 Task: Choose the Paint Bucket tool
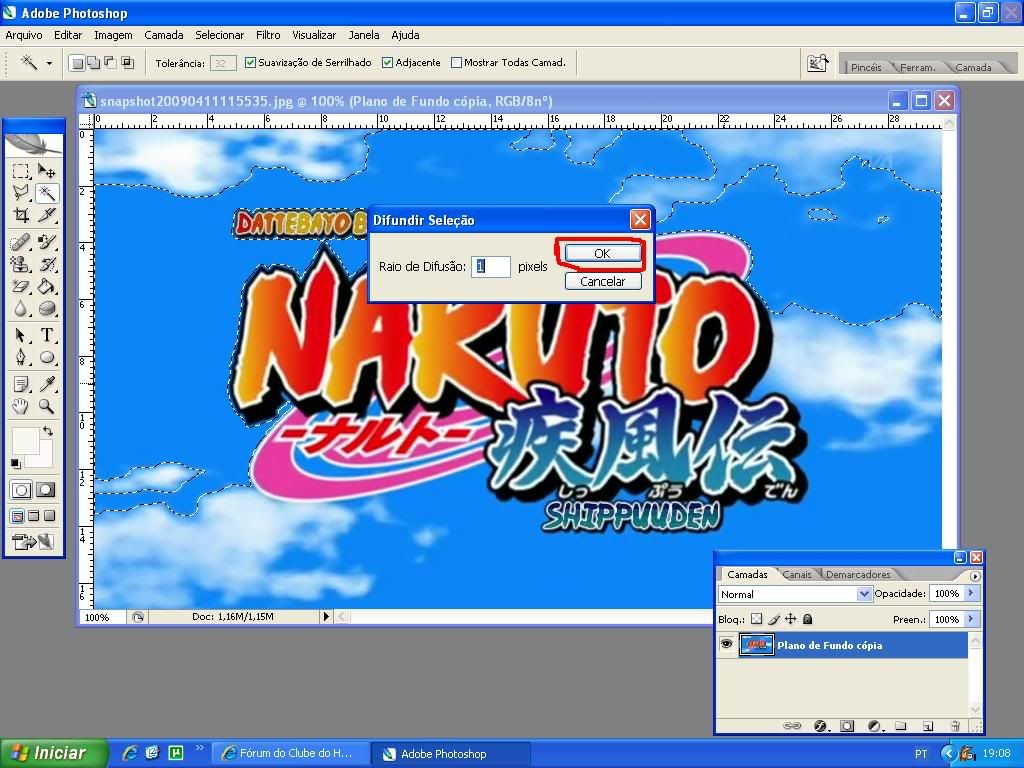coord(46,287)
